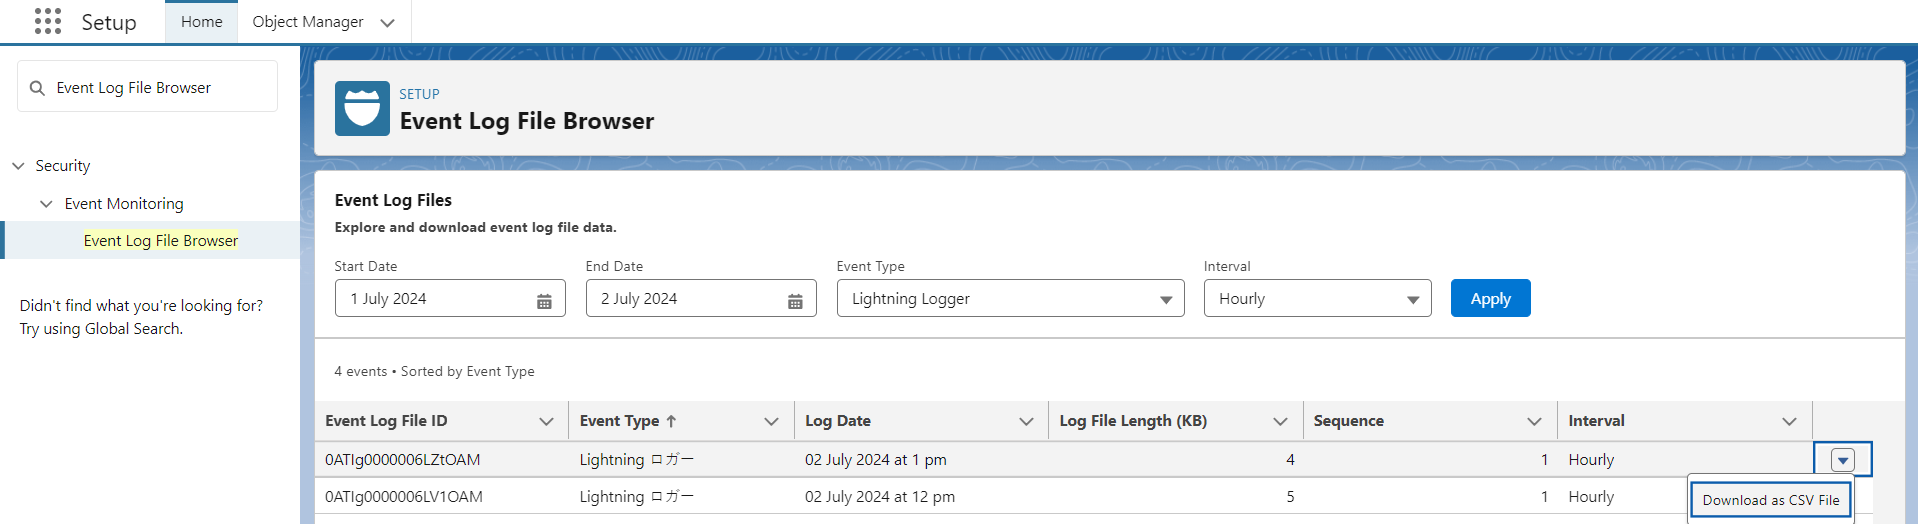Select Event Log File Browser in sidebar
This screenshot has height=524, width=1918.
[161, 241]
